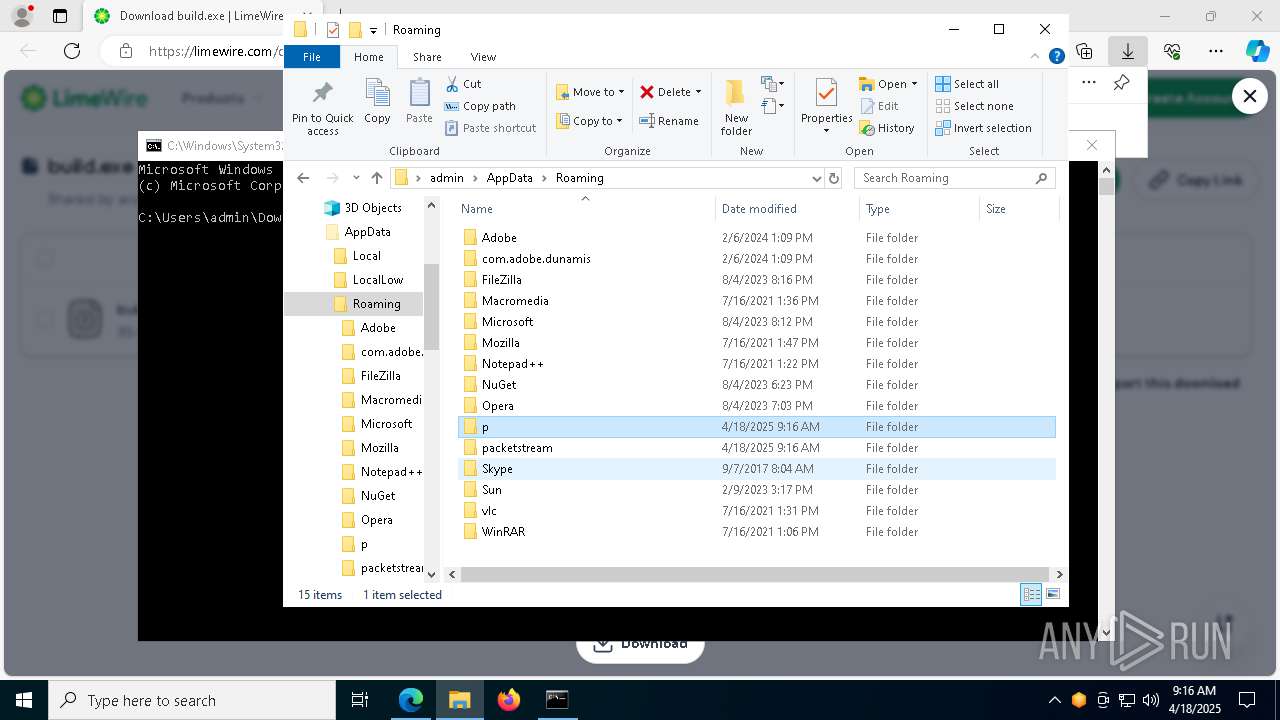Image resolution: width=1280 pixels, height=720 pixels.
Task: Show hidden system tray icons
Action: pyautogui.click(x=1055, y=700)
